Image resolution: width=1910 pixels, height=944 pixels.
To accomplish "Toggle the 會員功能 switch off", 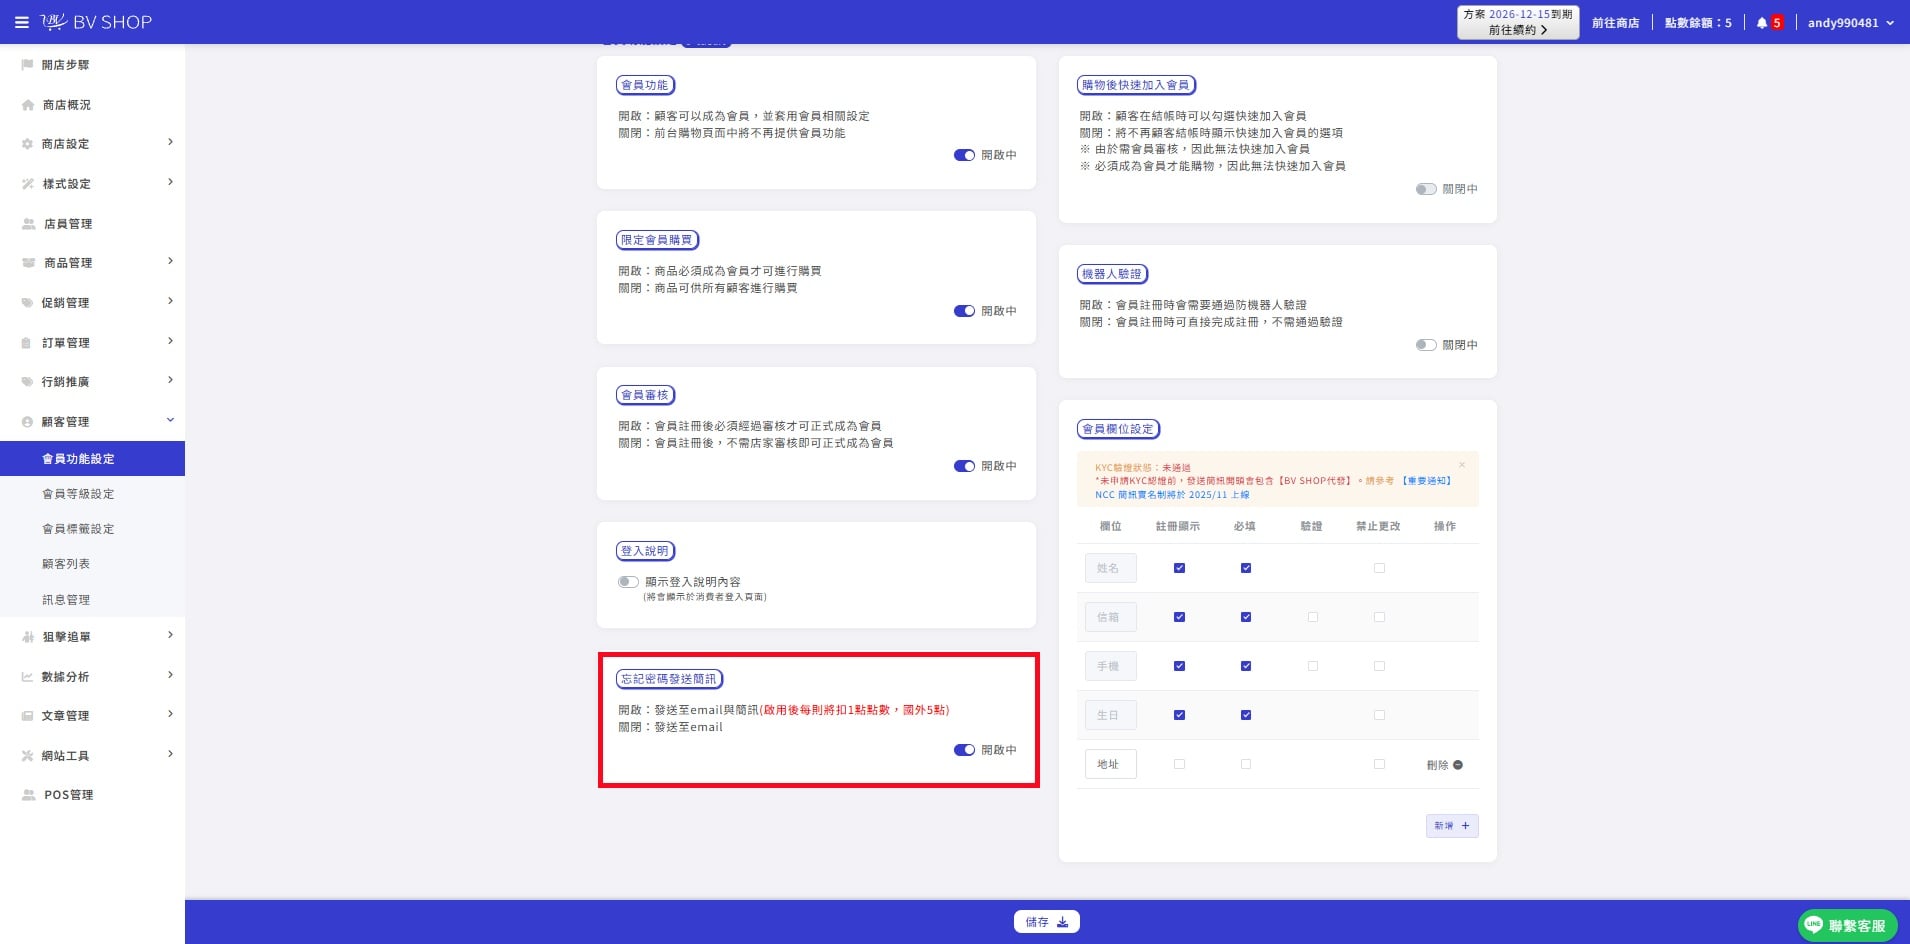I will 964,155.
